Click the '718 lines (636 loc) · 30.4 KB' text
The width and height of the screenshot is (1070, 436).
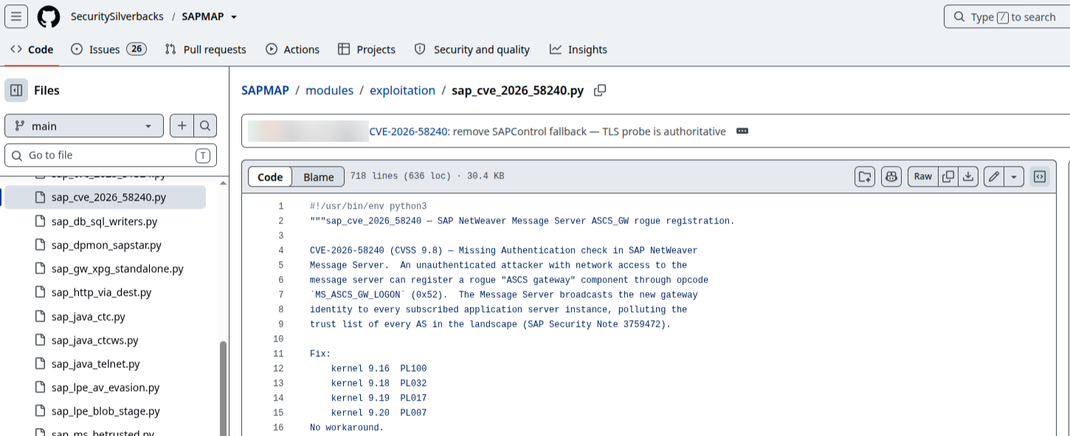tap(427, 176)
